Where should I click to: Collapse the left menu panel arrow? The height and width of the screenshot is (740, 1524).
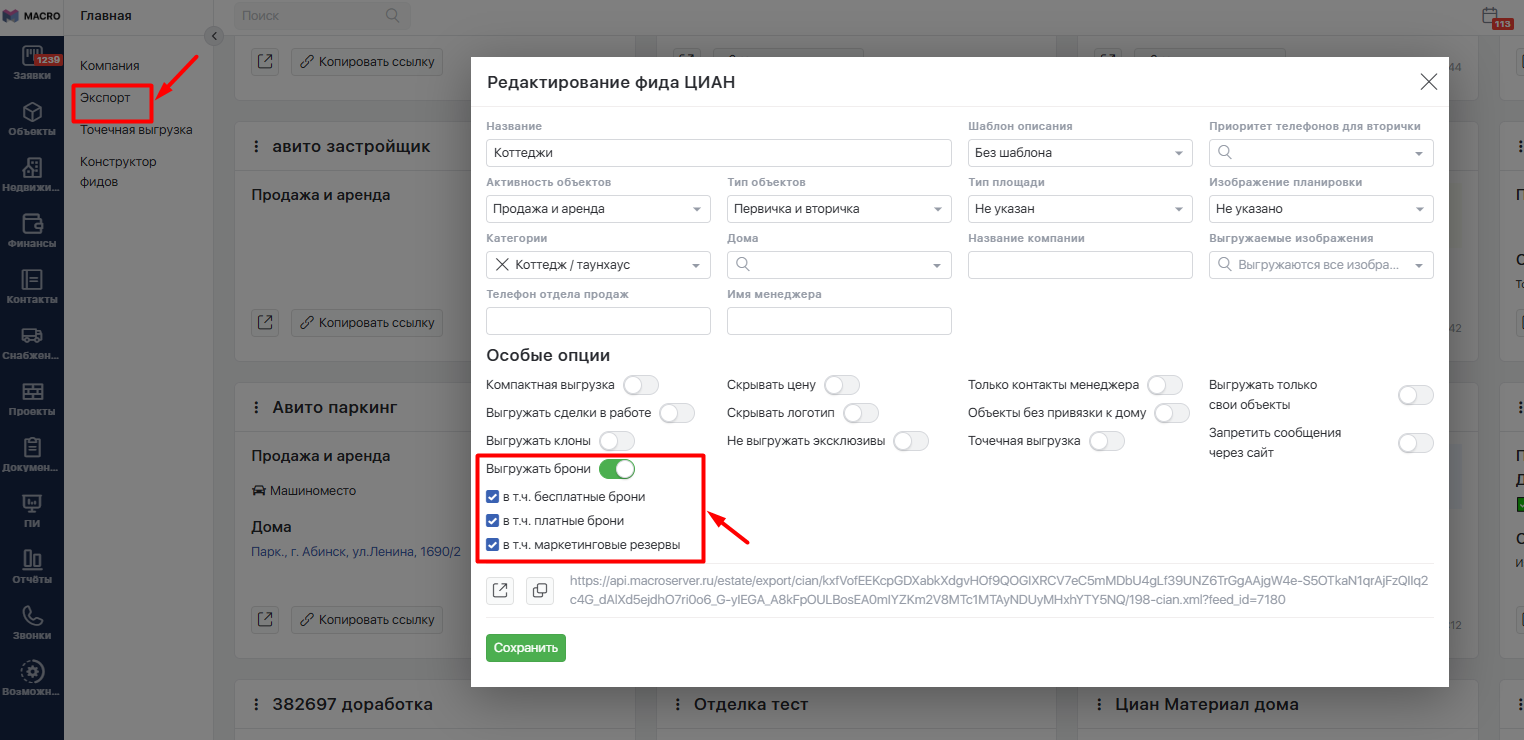[214, 36]
